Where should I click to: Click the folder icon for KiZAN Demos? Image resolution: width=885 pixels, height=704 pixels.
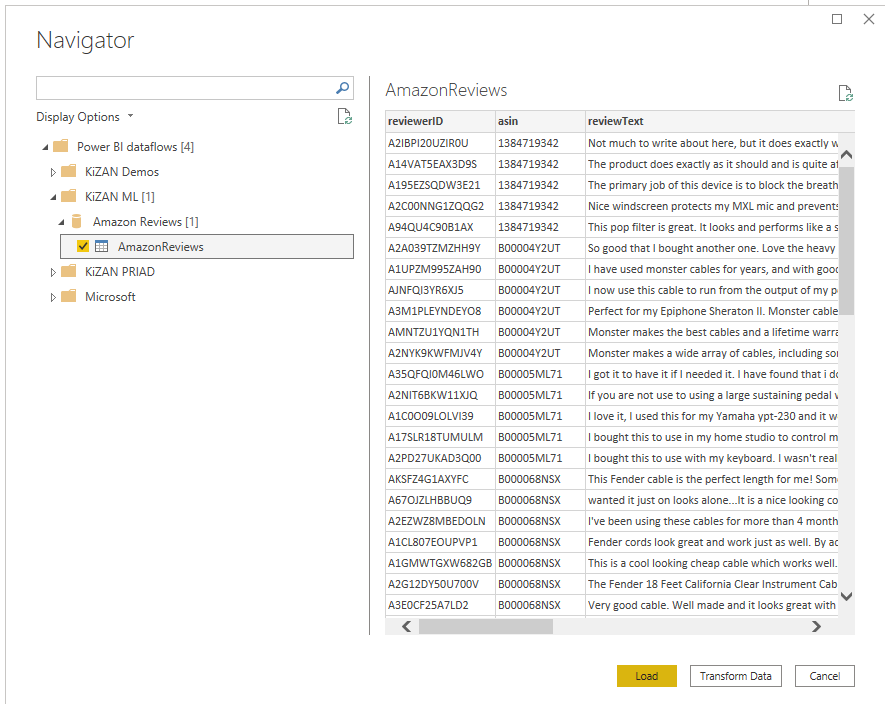pyautogui.click(x=70, y=171)
